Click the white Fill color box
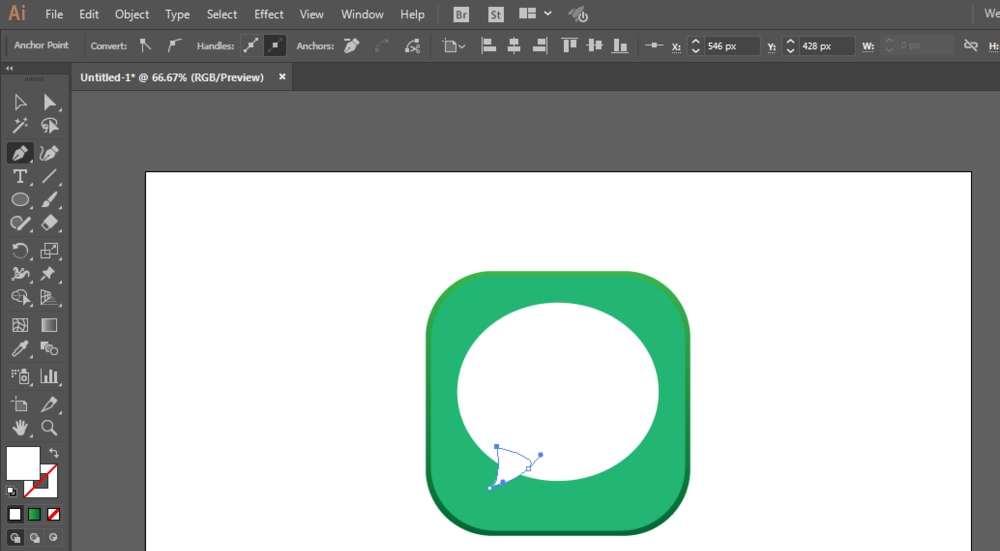 (23, 463)
